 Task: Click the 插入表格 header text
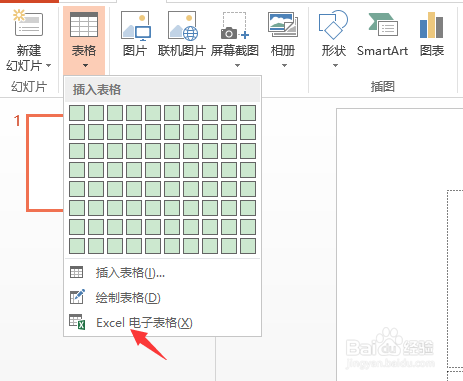(x=97, y=90)
